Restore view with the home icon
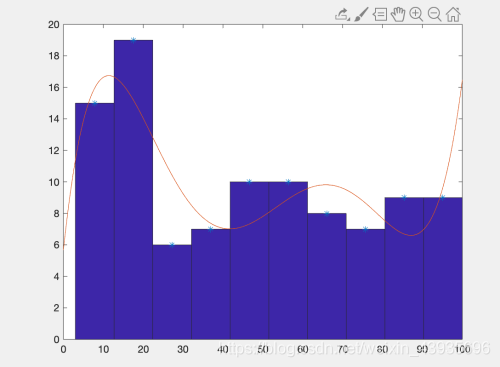The height and width of the screenshot is (367, 500). (453, 14)
